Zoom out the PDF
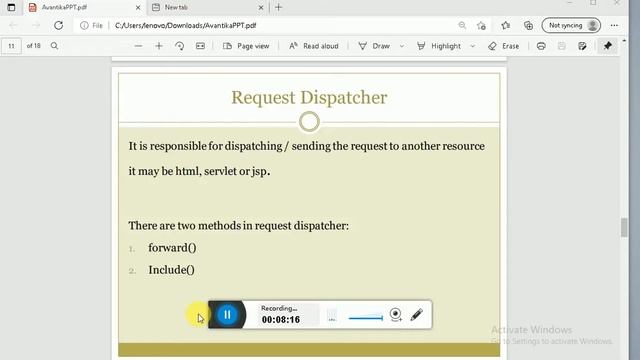Viewport: 640px width, 360px height. point(138,46)
